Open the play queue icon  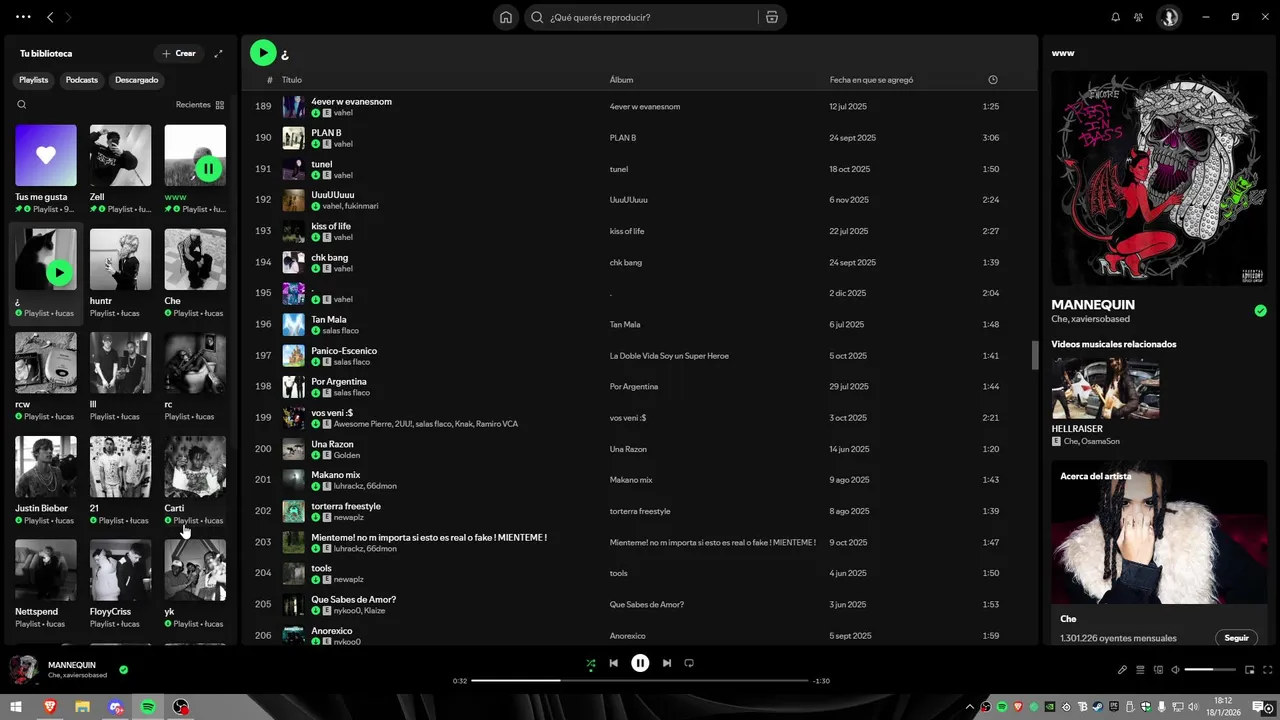(x=1140, y=670)
